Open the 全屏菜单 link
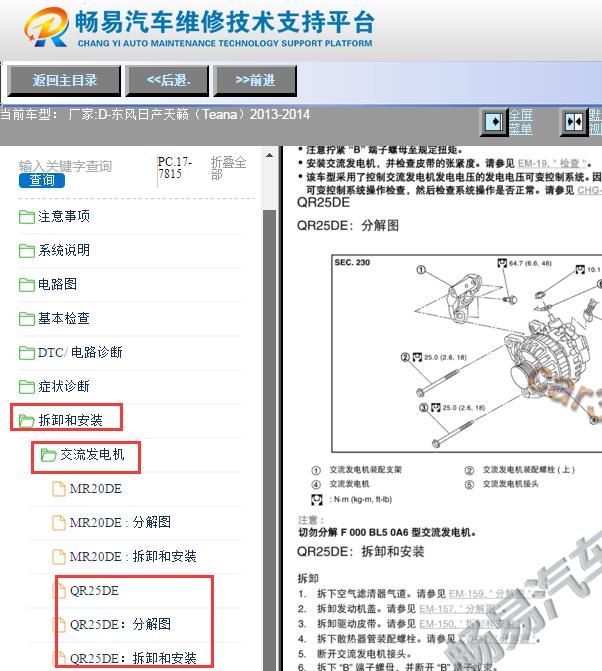 pyautogui.click(x=521, y=122)
